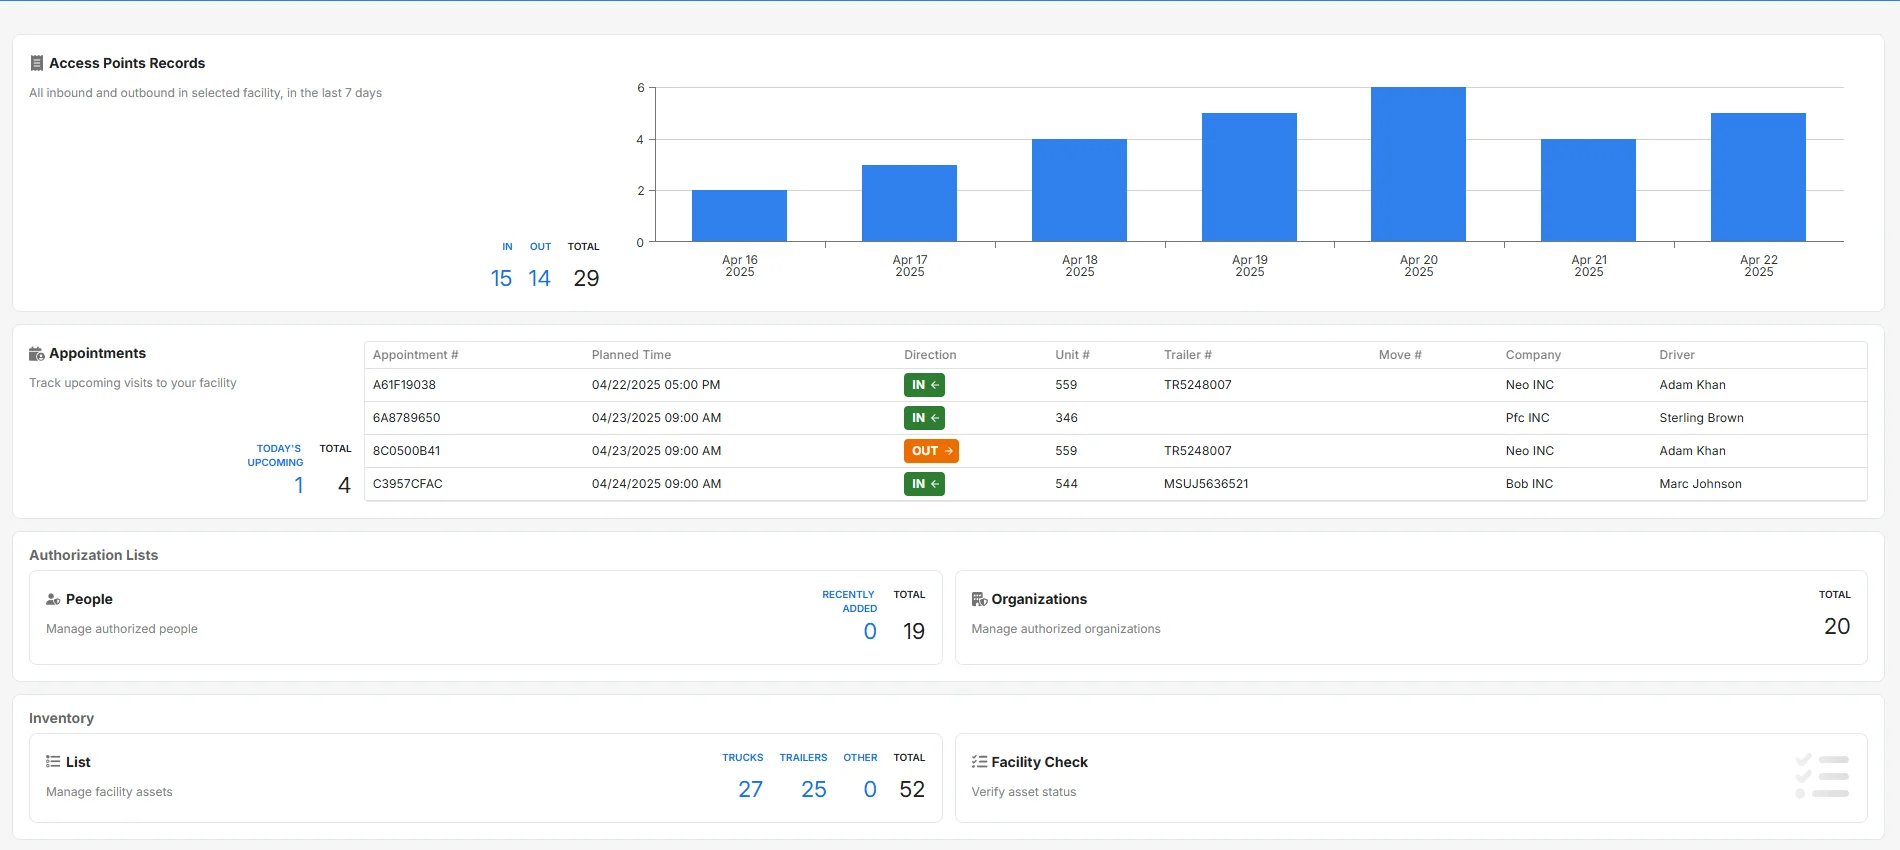Click the Organizations building icon
The image size is (1900, 850).
point(979,599)
